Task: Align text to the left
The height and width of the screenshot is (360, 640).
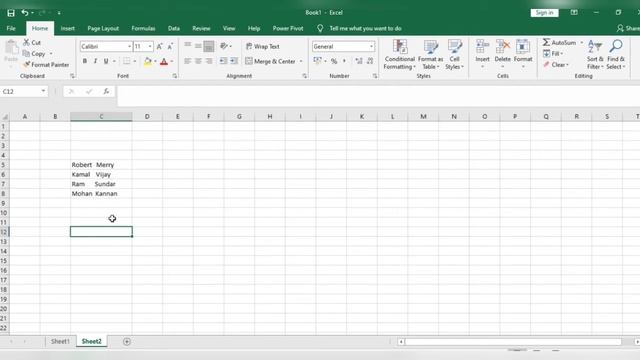Action: click(x=187, y=61)
